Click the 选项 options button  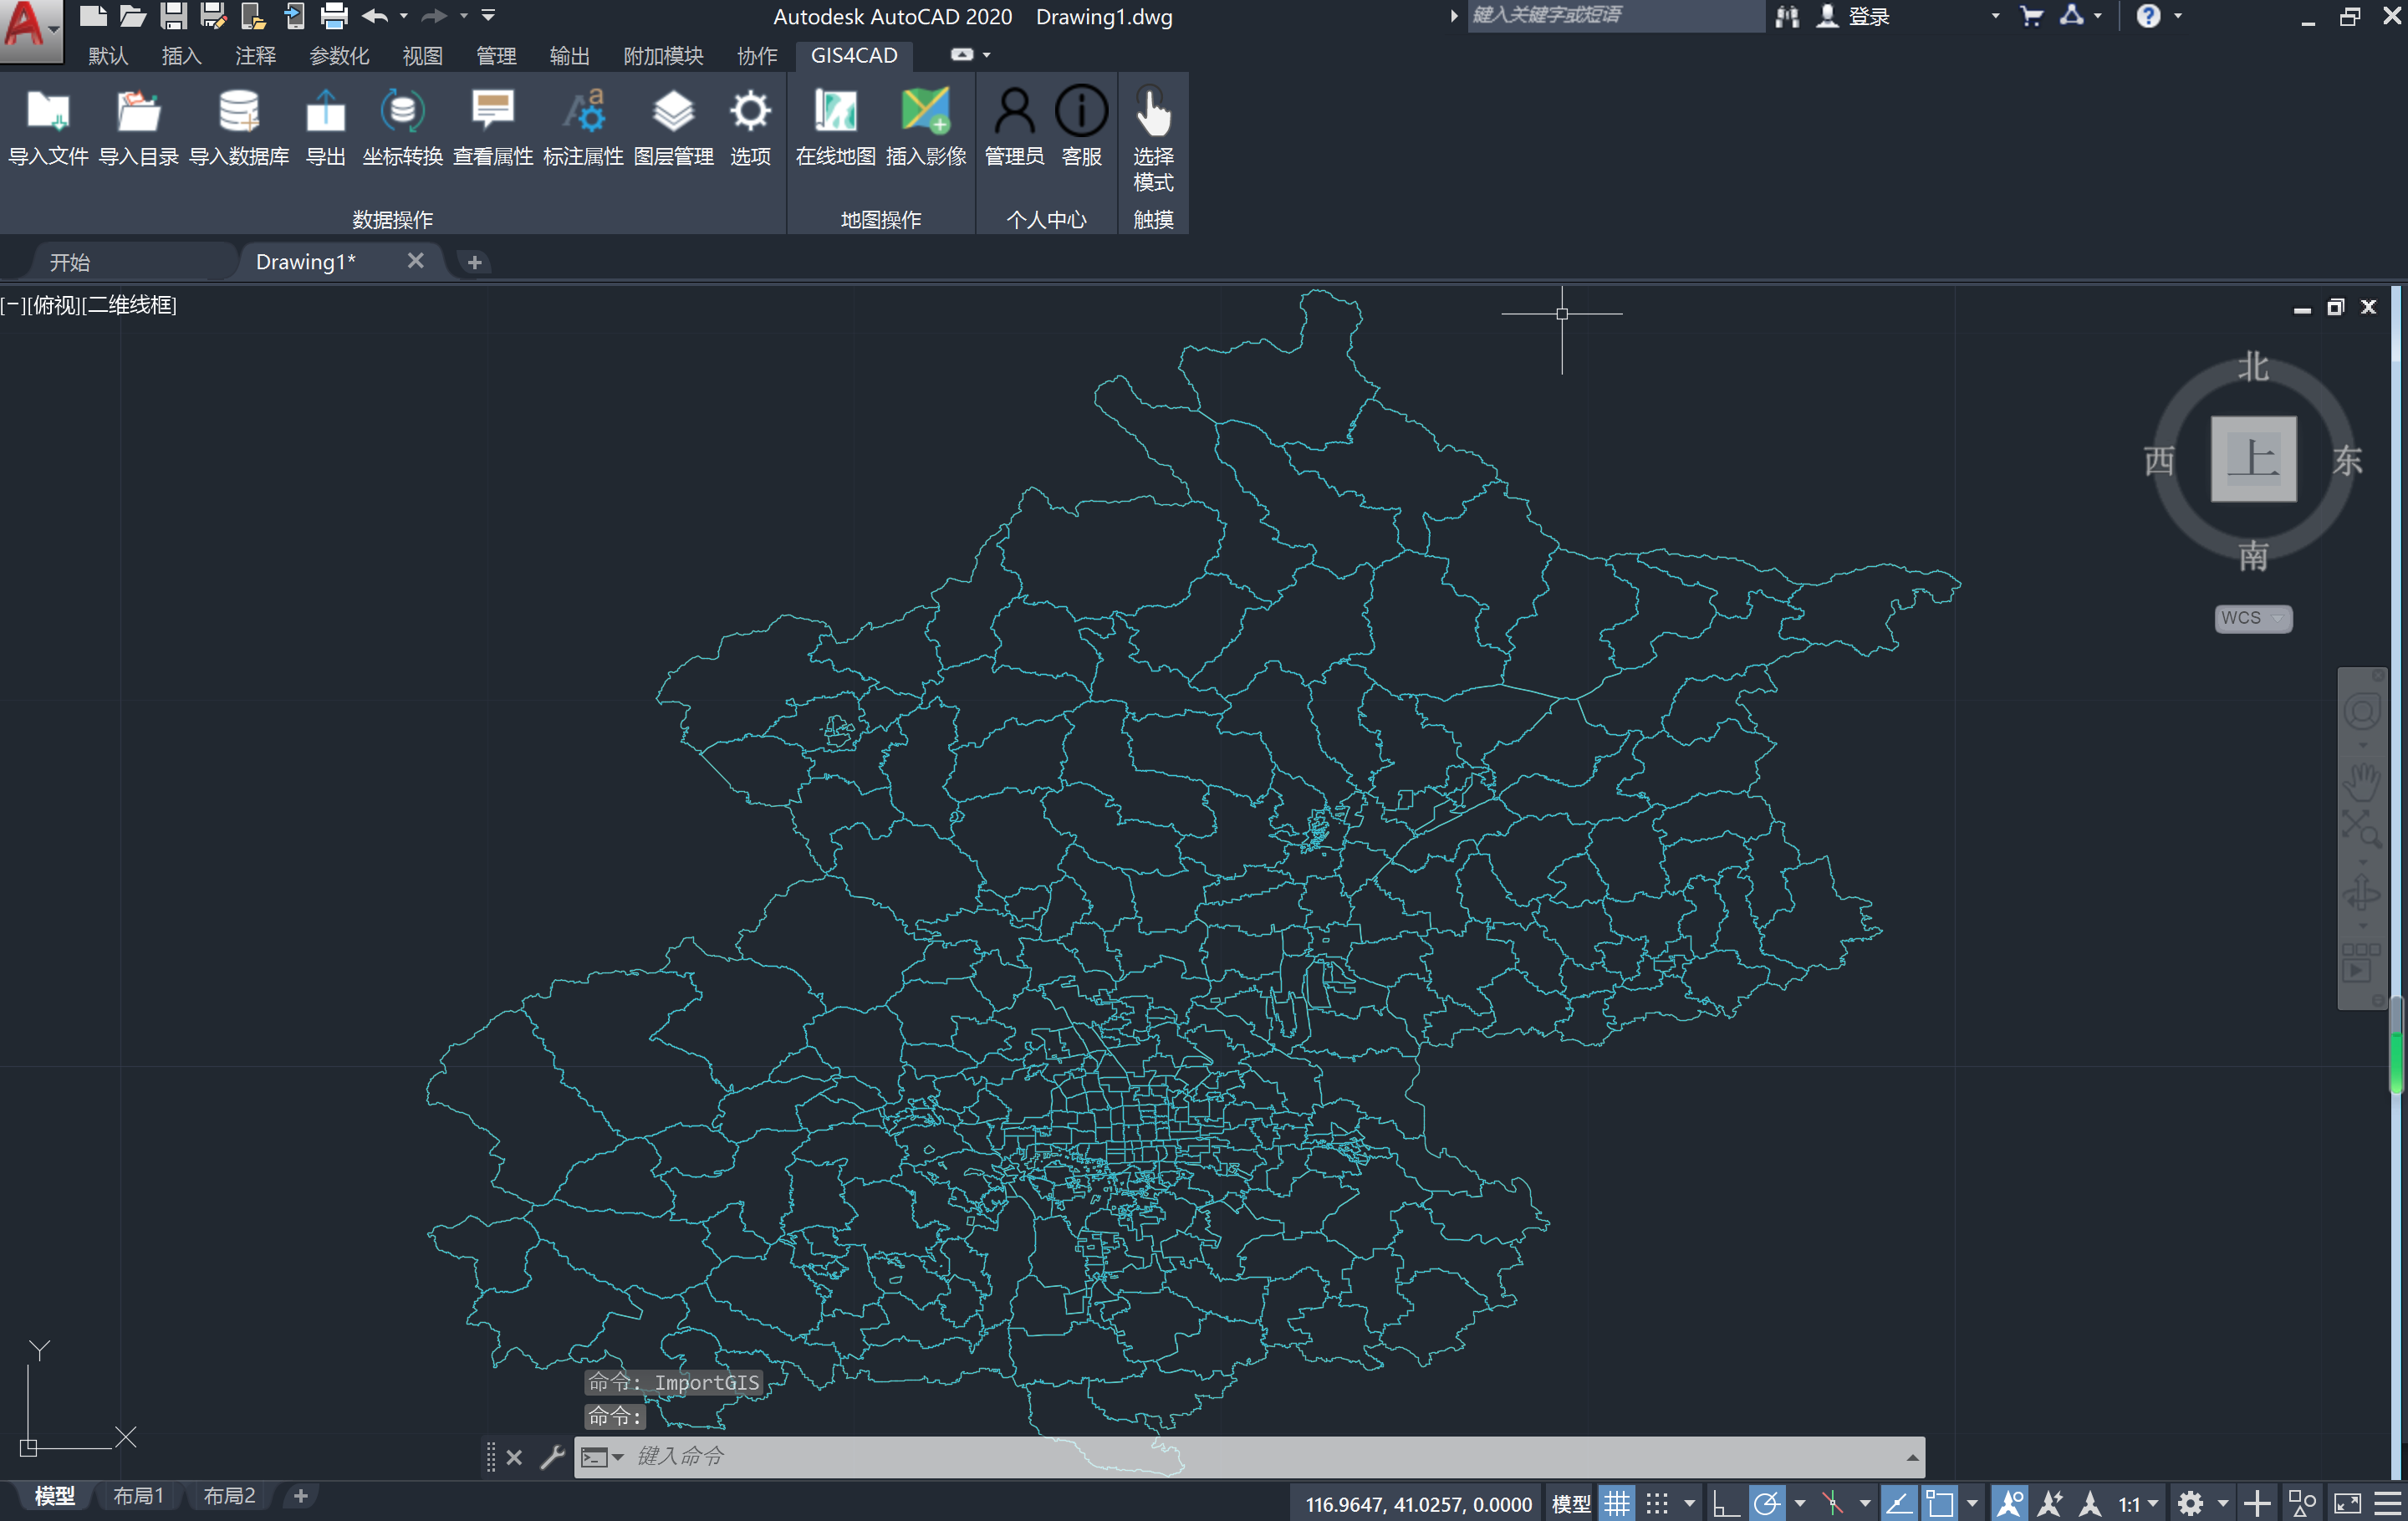tap(749, 112)
